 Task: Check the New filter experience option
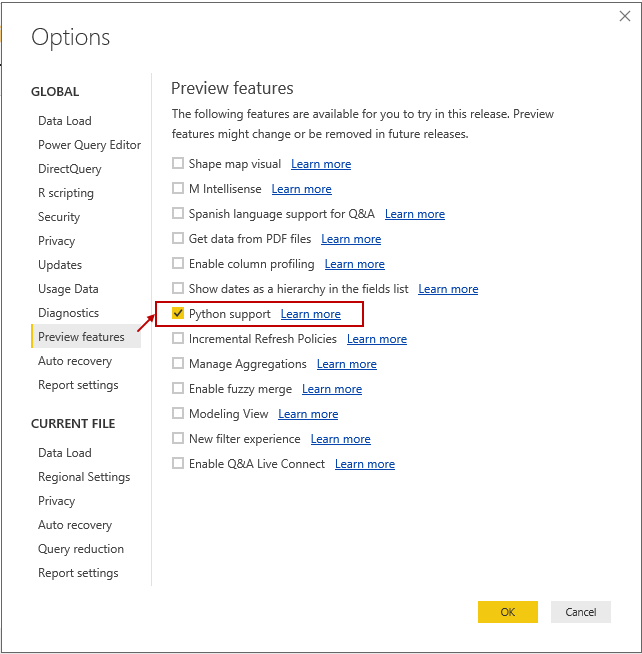pyautogui.click(x=178, y=439)
